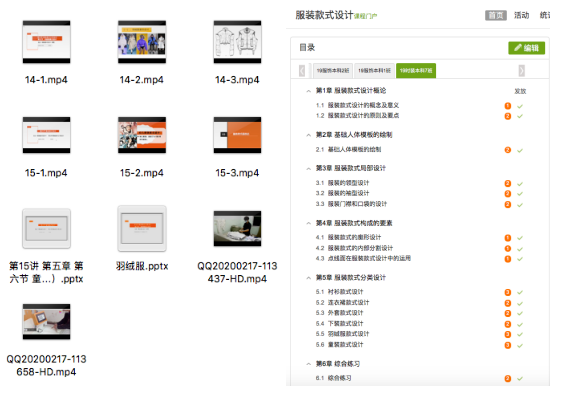565x393 pixels.
Task: Select QQ20200217-113437-HD.mp4 video icon
Action: (x=237, y=228)
